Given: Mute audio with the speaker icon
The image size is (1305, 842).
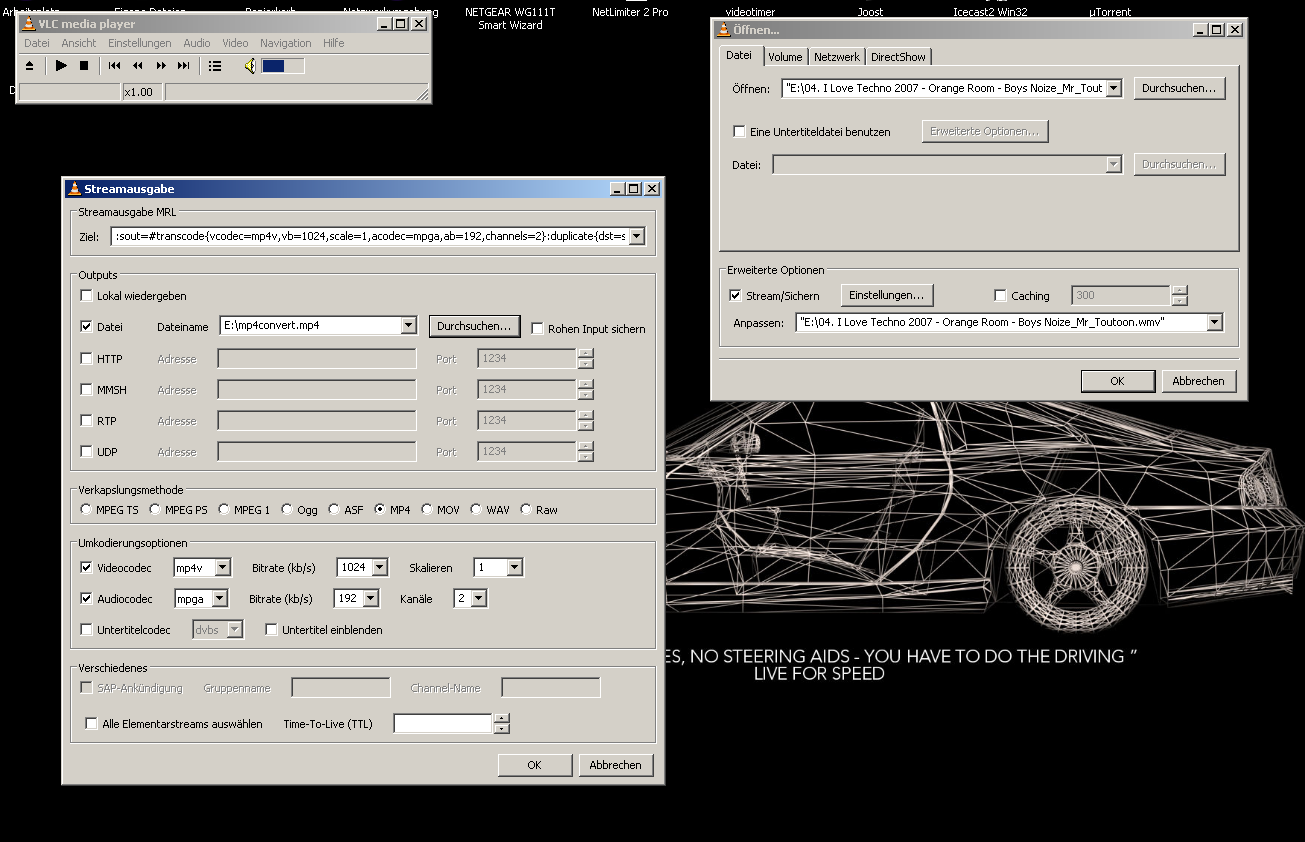Looking at the screenshot, I should click(x=250, y=66).
